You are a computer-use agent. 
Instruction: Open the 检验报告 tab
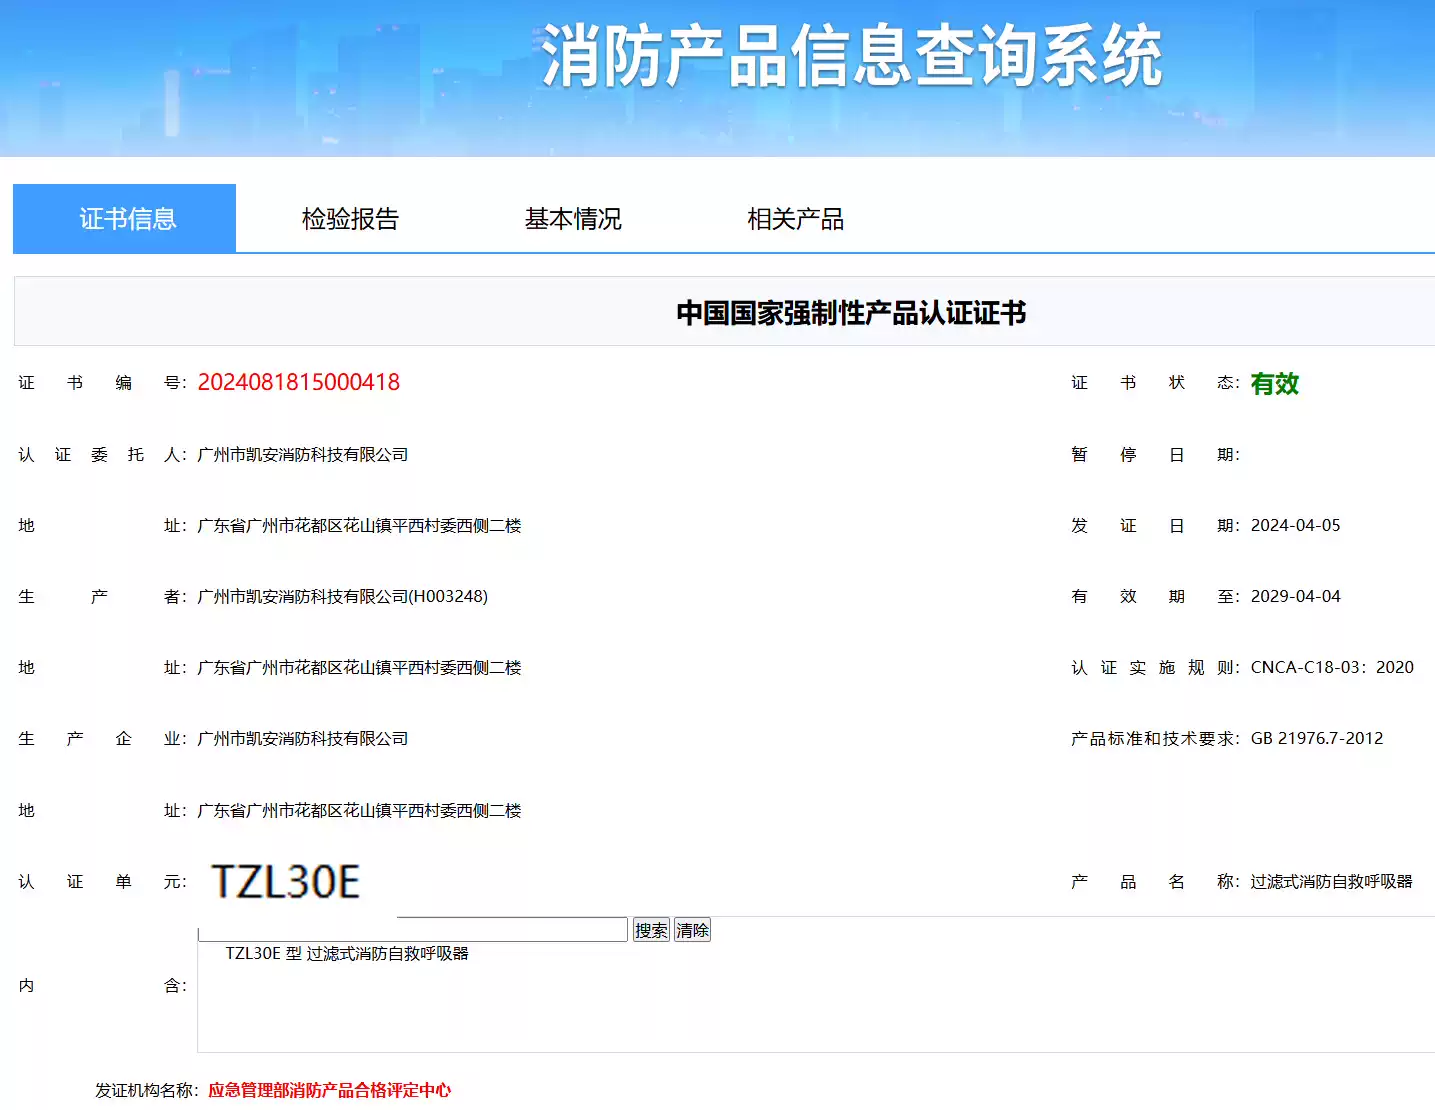(350, 219)
